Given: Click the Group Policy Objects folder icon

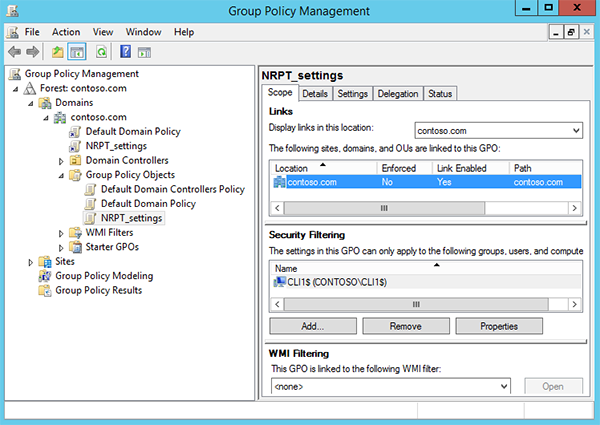Looking at the screenshot, I should (x=75, y=175).
